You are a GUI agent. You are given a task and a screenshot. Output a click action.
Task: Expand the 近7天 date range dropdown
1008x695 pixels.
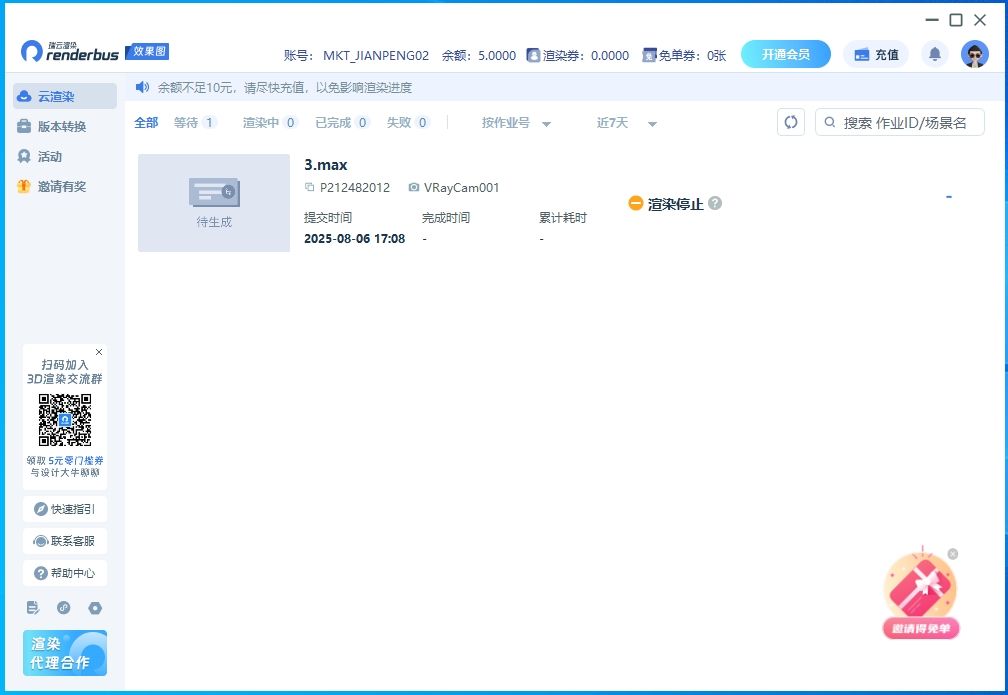(x=626, y=123)
